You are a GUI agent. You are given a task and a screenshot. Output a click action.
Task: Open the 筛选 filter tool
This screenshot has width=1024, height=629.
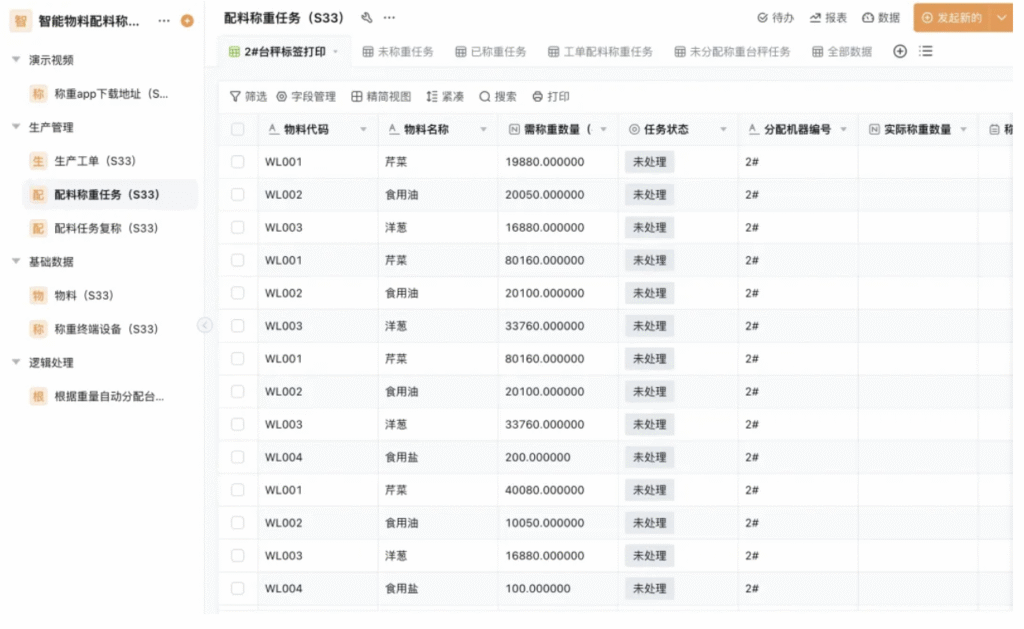tap(248, 97)
